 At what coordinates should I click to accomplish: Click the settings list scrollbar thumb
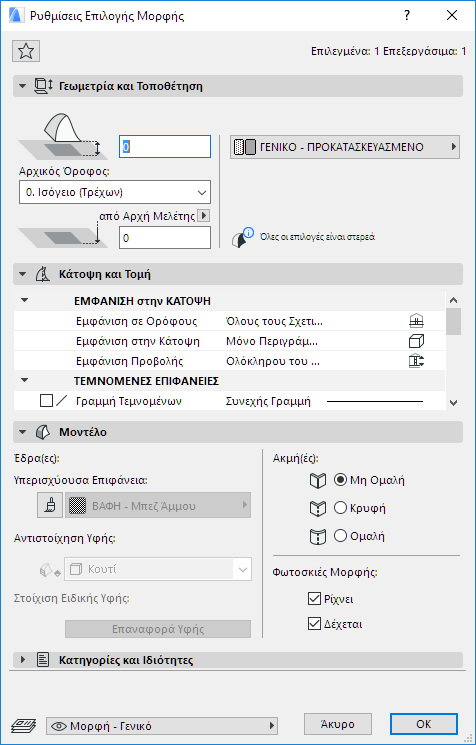(x=454, y=322)
